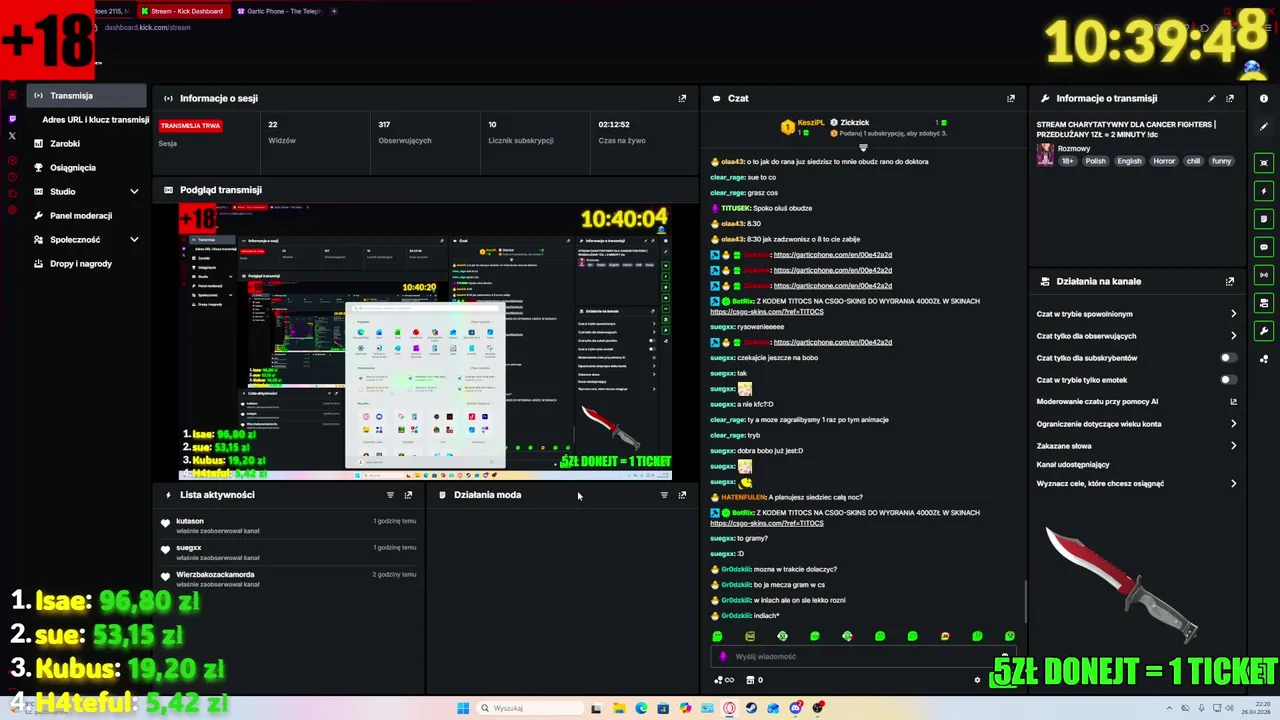Screen dimensions: 1280x720
Task: Open Discord from the taskbar
Action: coord(796,708)
